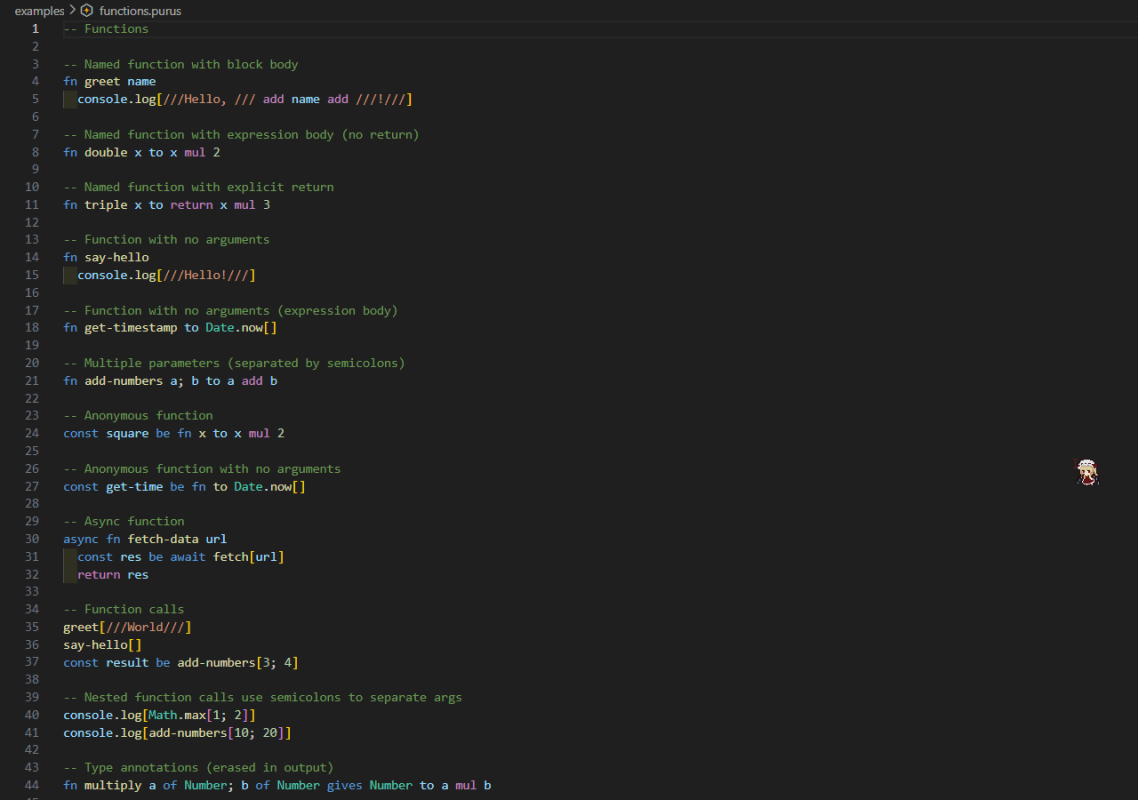Screen dimensions: 1138x800
Task: Click line number 30 in gutter
Action: point(32,539)
